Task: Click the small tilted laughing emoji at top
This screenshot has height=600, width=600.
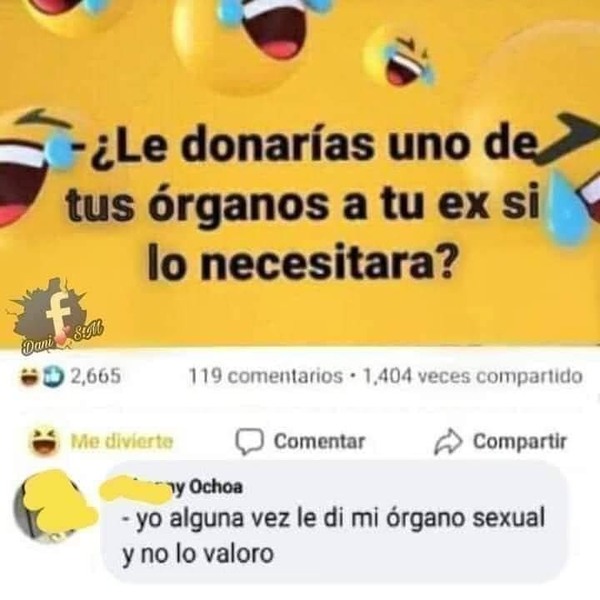Action: tap(399, 58)
